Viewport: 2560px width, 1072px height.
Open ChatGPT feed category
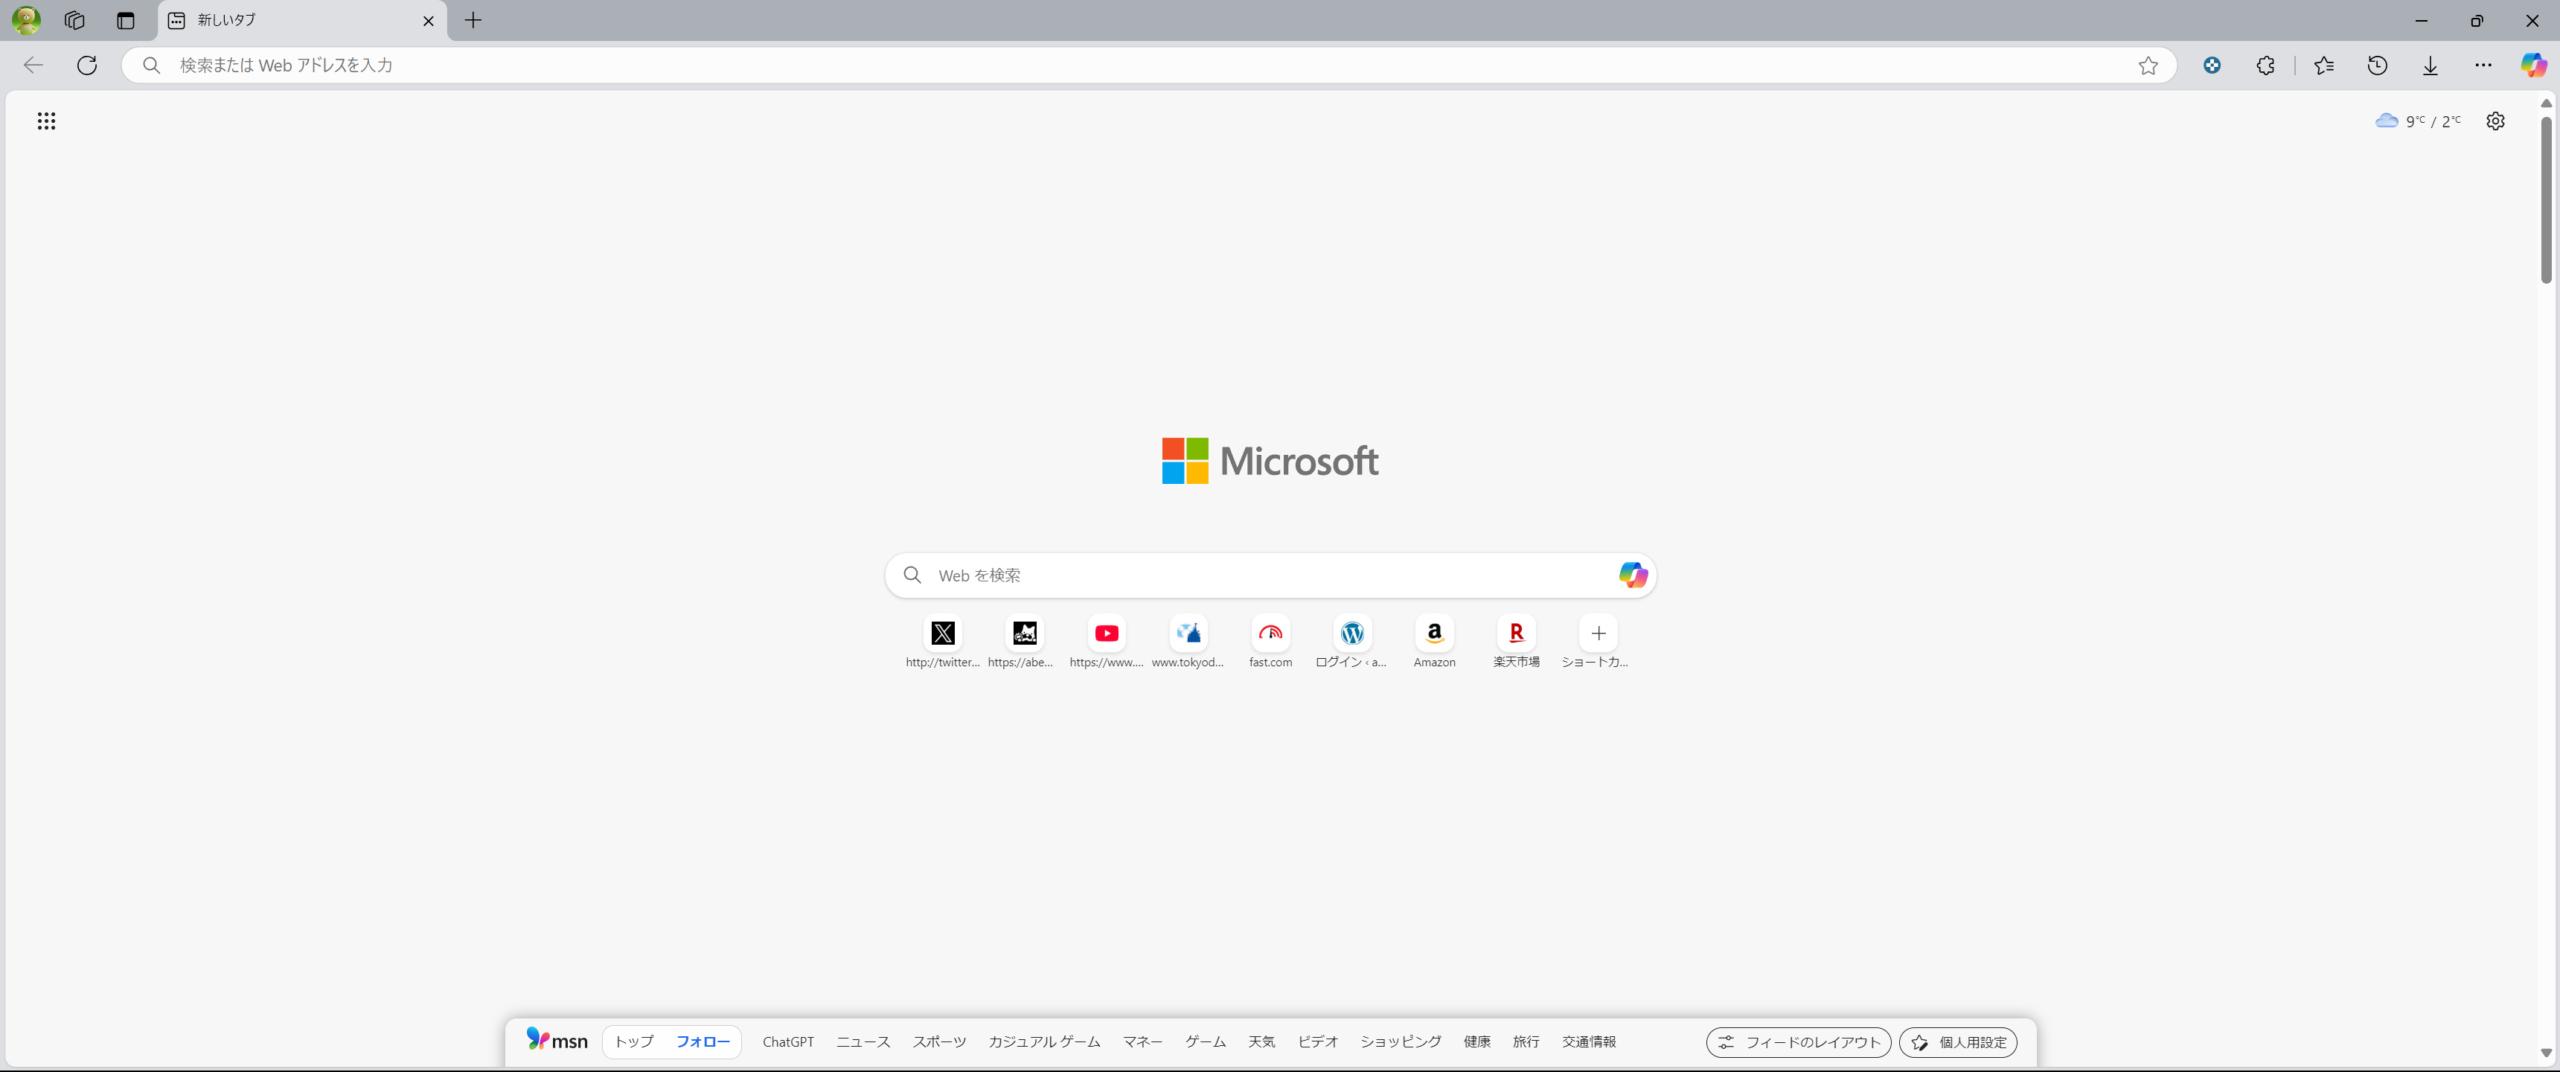[788, 1042]
